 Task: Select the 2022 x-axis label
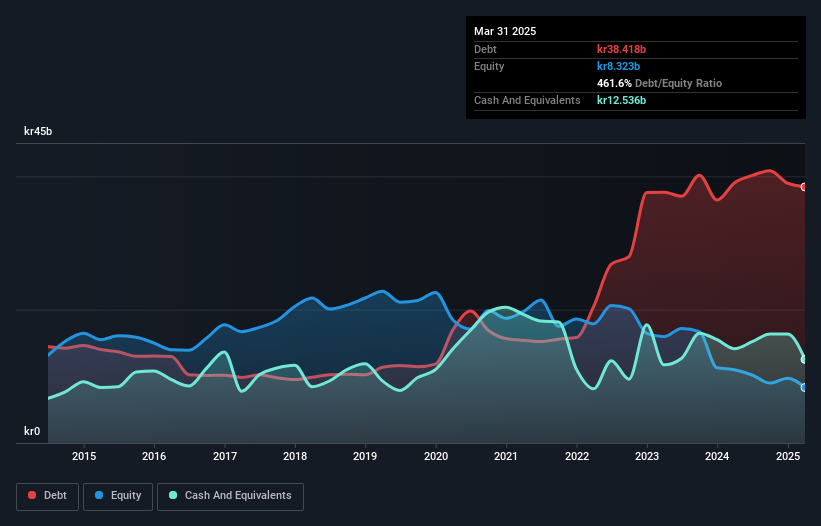pos(577,457)
